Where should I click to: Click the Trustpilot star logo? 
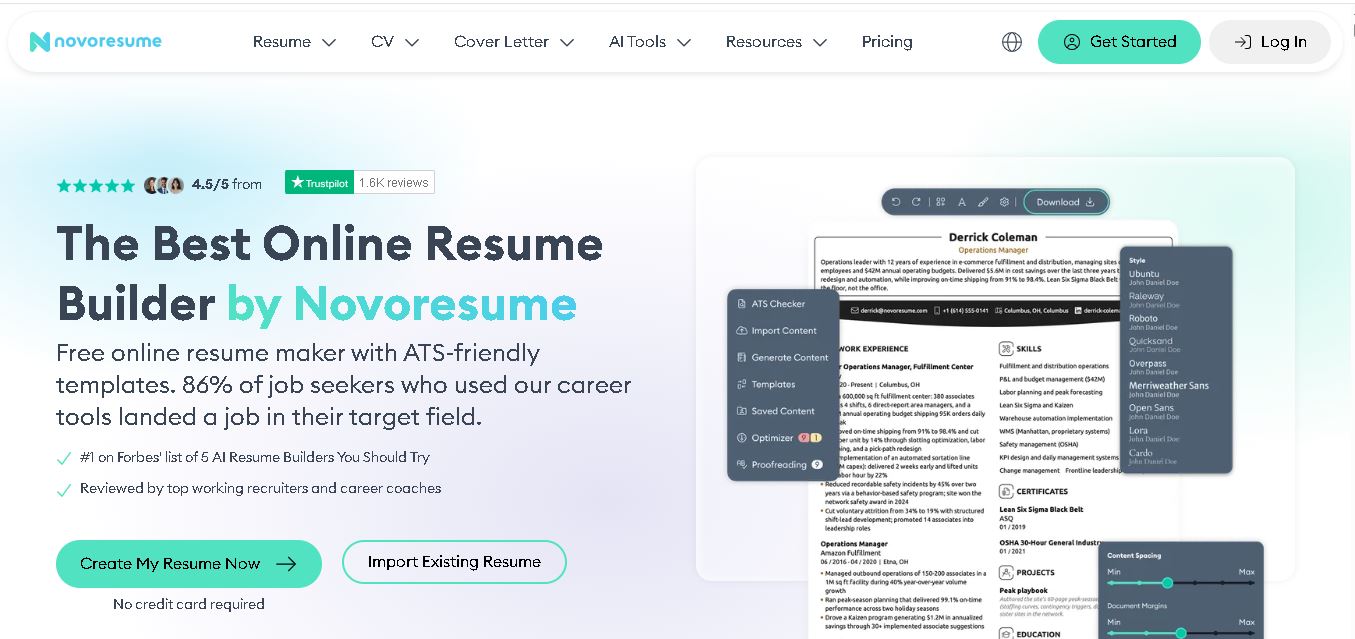tap(296, 183)
